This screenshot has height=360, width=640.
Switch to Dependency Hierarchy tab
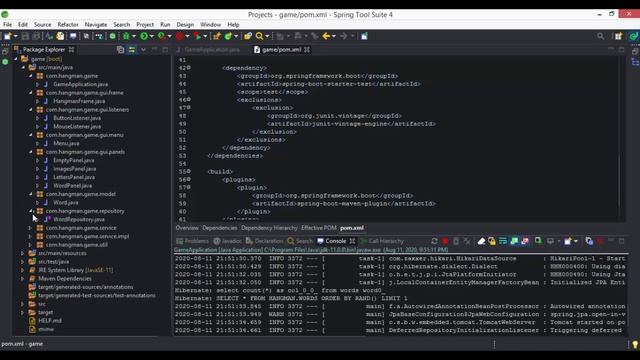pos(269,228)
